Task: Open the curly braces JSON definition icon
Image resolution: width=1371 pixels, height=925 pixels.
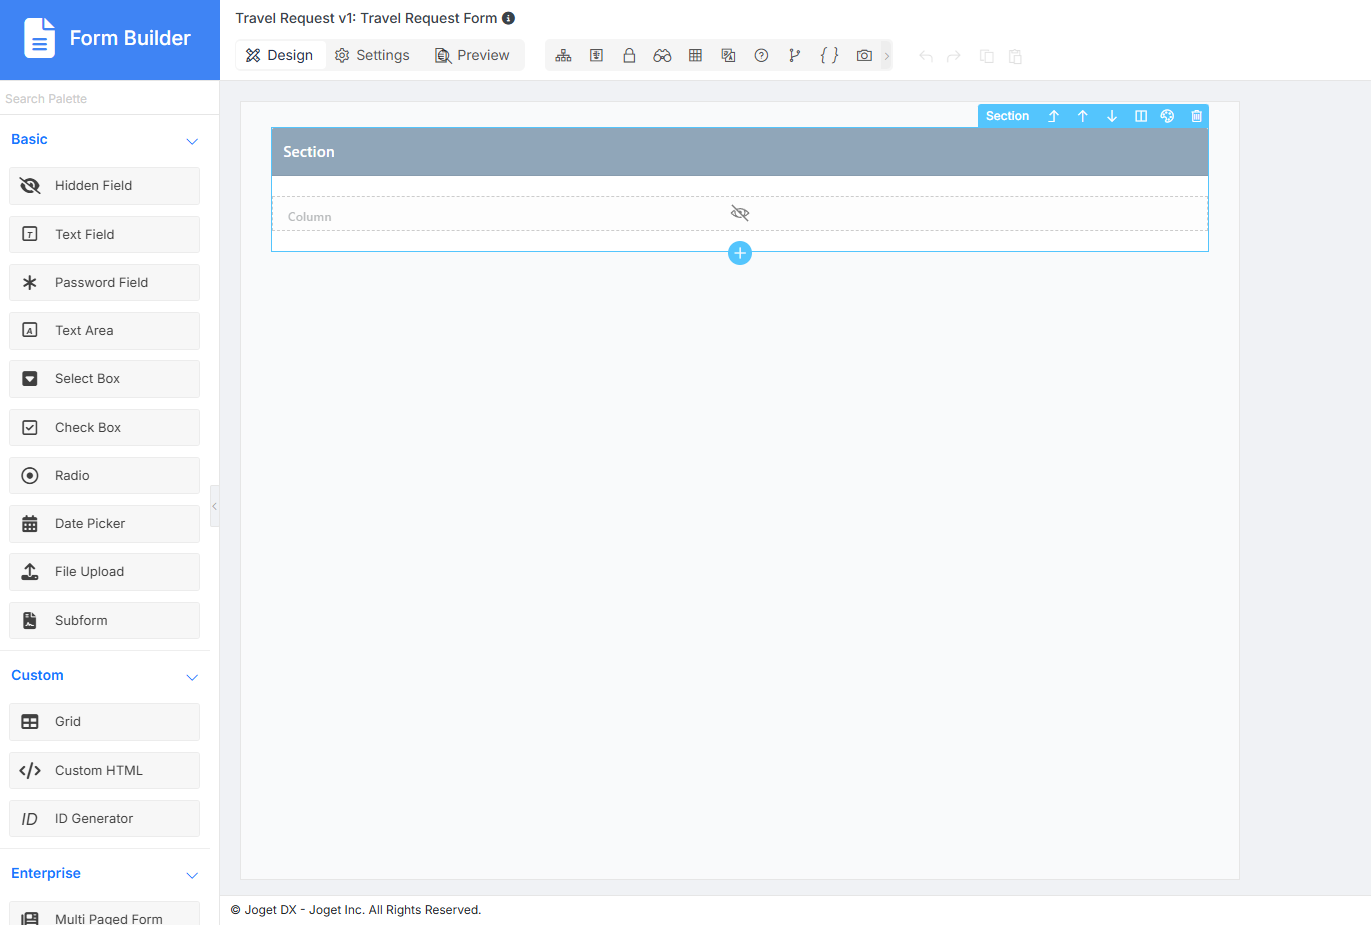Action: click(829, 56)
